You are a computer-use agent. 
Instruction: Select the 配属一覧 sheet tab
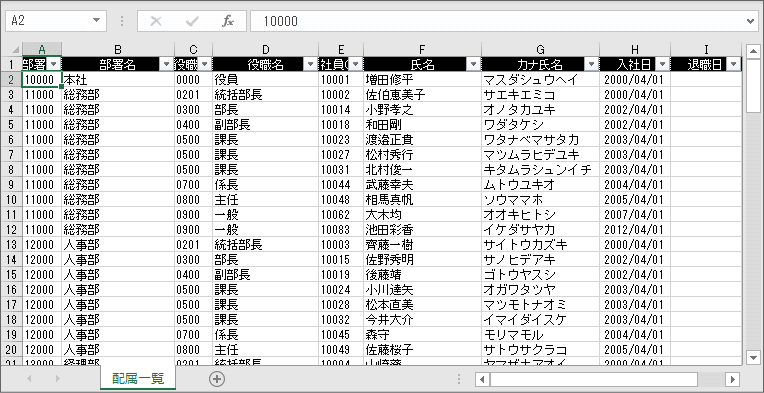click(x=138, y=378)
